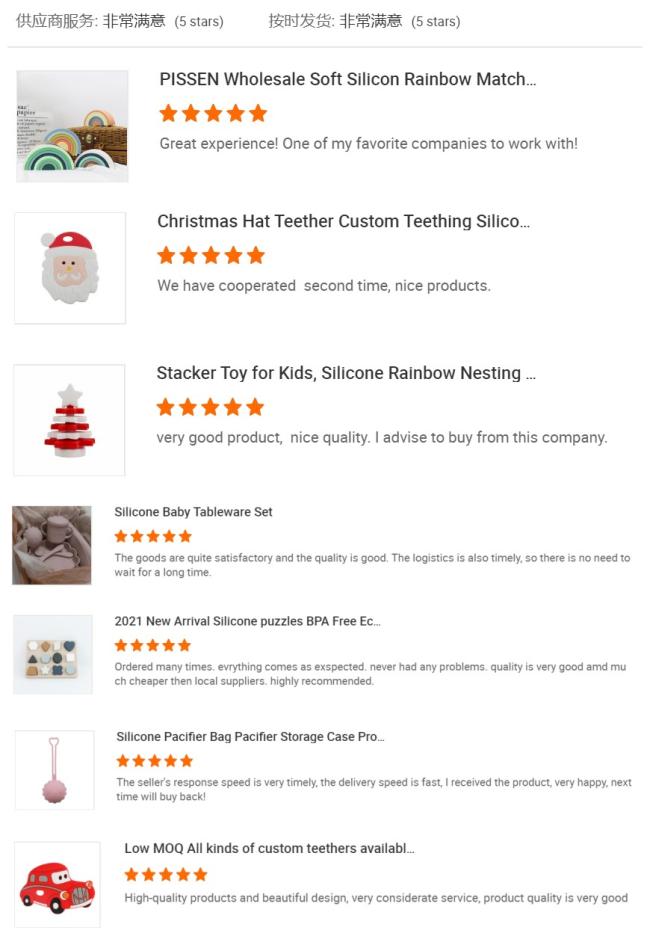Open PISSEN Wholesale Soft Silicon Rainbow title
Screen dimensions: 650x945
click(x=348, y=79)
